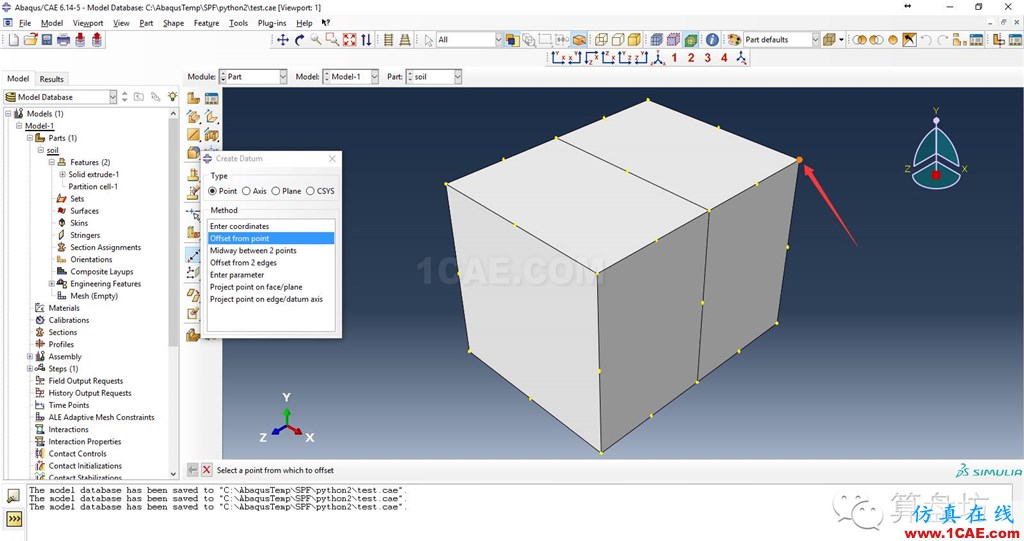Select the Magnify View tool
The image size is (1024, 541).
coord(316,41)
